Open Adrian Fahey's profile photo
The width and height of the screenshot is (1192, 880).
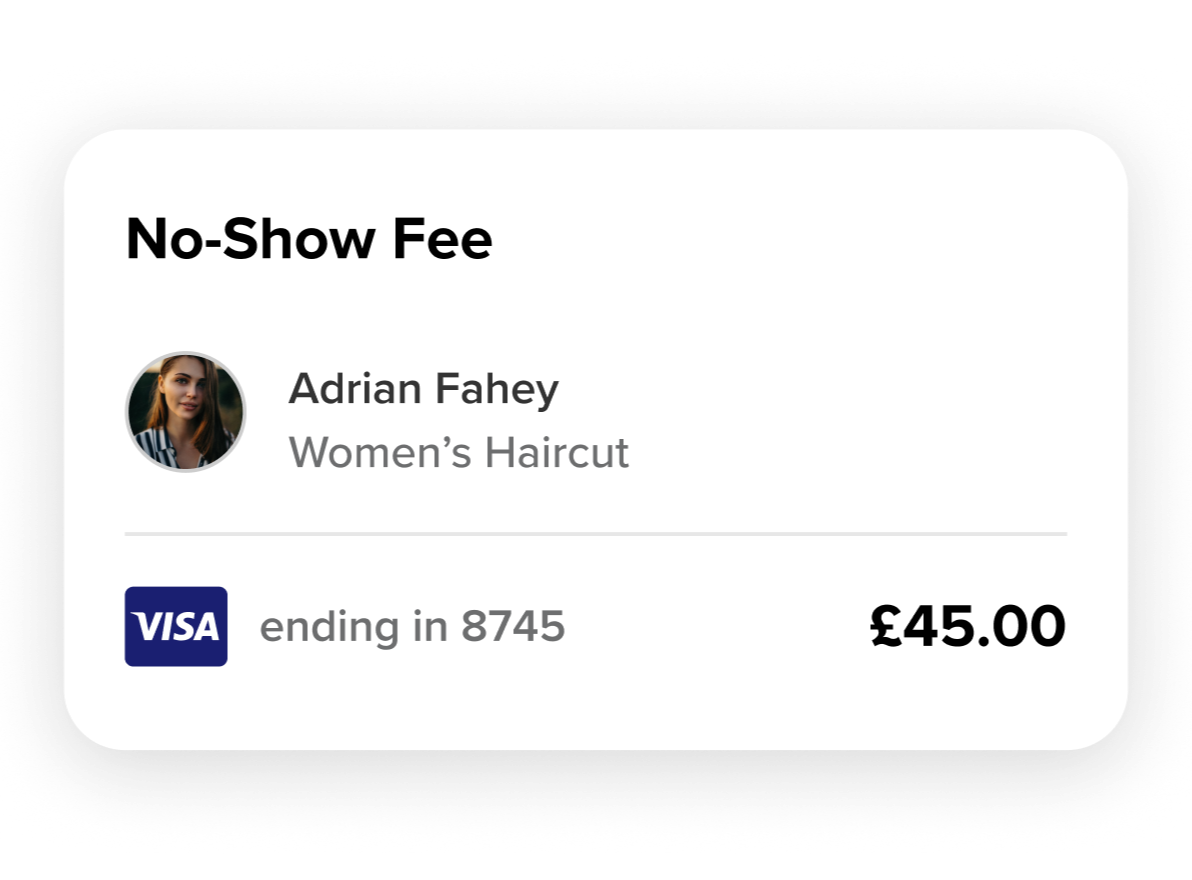[x=185, y=412]
